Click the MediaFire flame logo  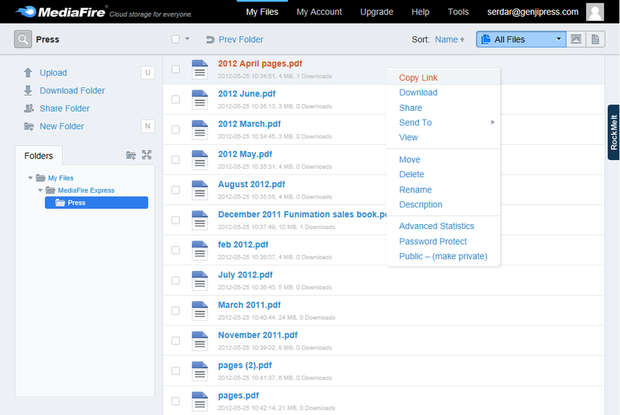coord(26,12)
